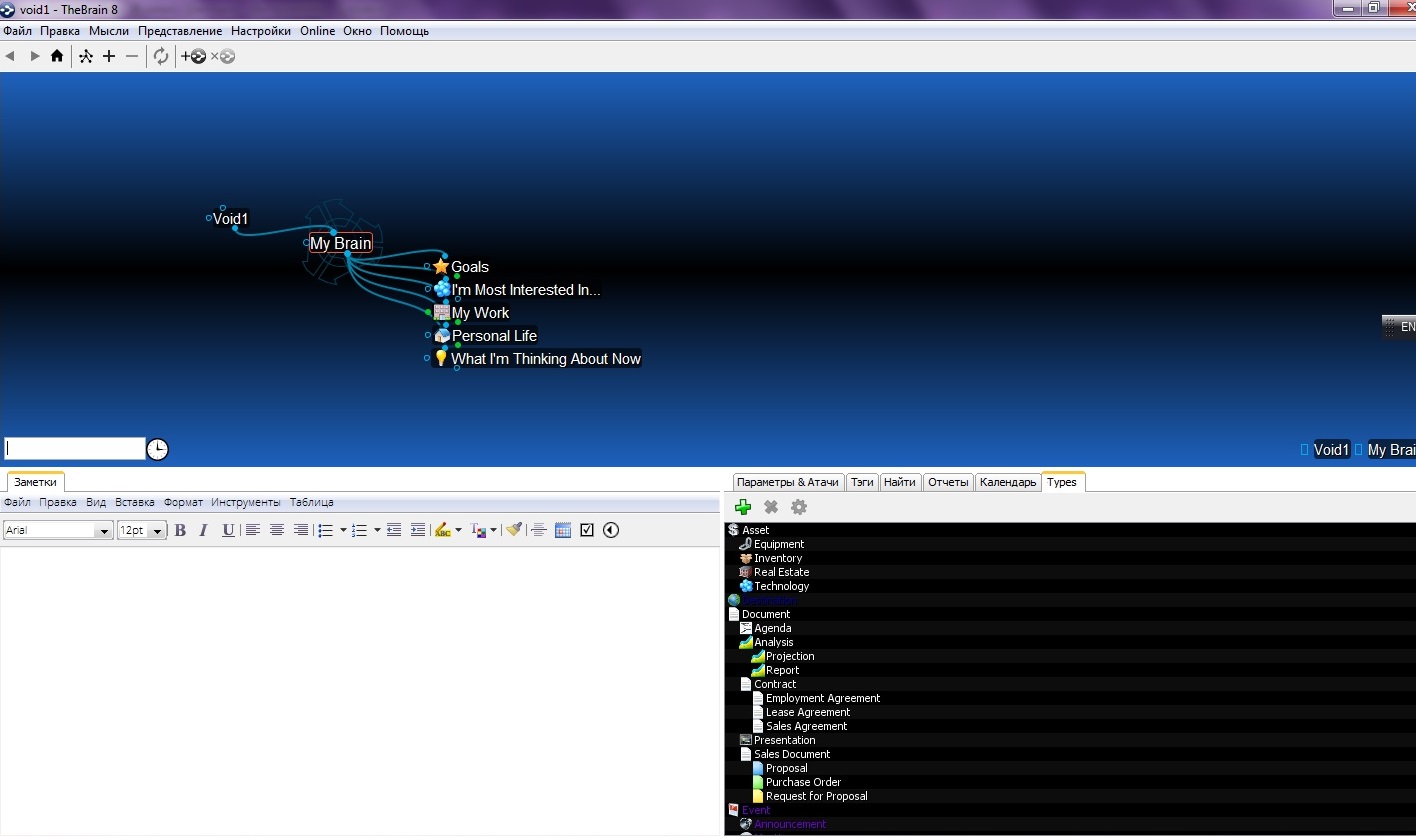Open the notes Таблица menu
This screenshot has height=837, width=1416.
pos(312,502)
